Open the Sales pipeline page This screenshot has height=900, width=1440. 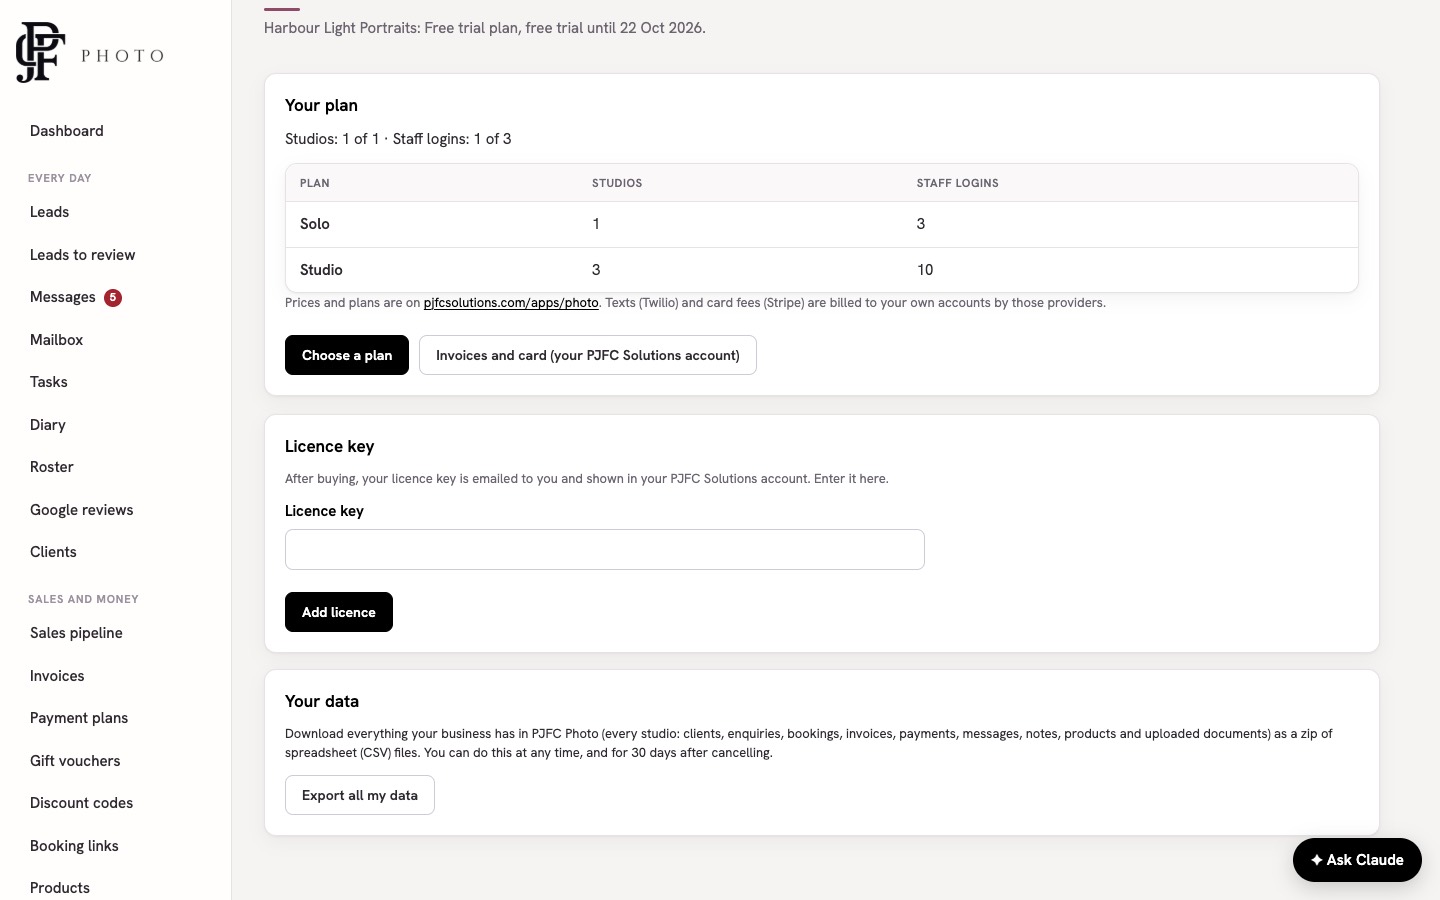(77, 633)
